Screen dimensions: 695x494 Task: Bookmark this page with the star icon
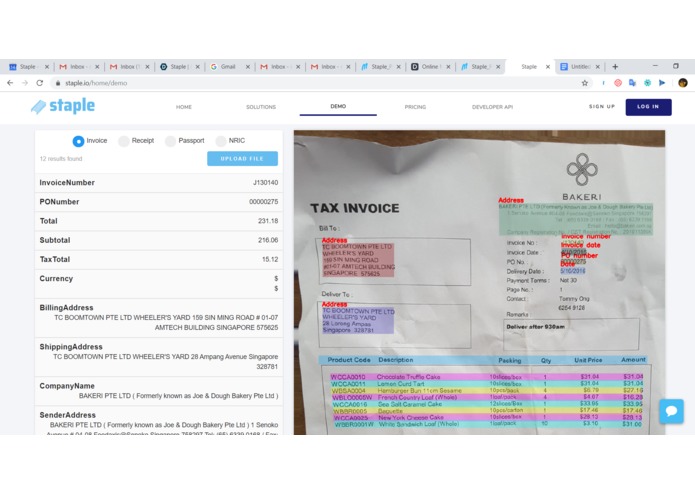click(x=585, y=83)
